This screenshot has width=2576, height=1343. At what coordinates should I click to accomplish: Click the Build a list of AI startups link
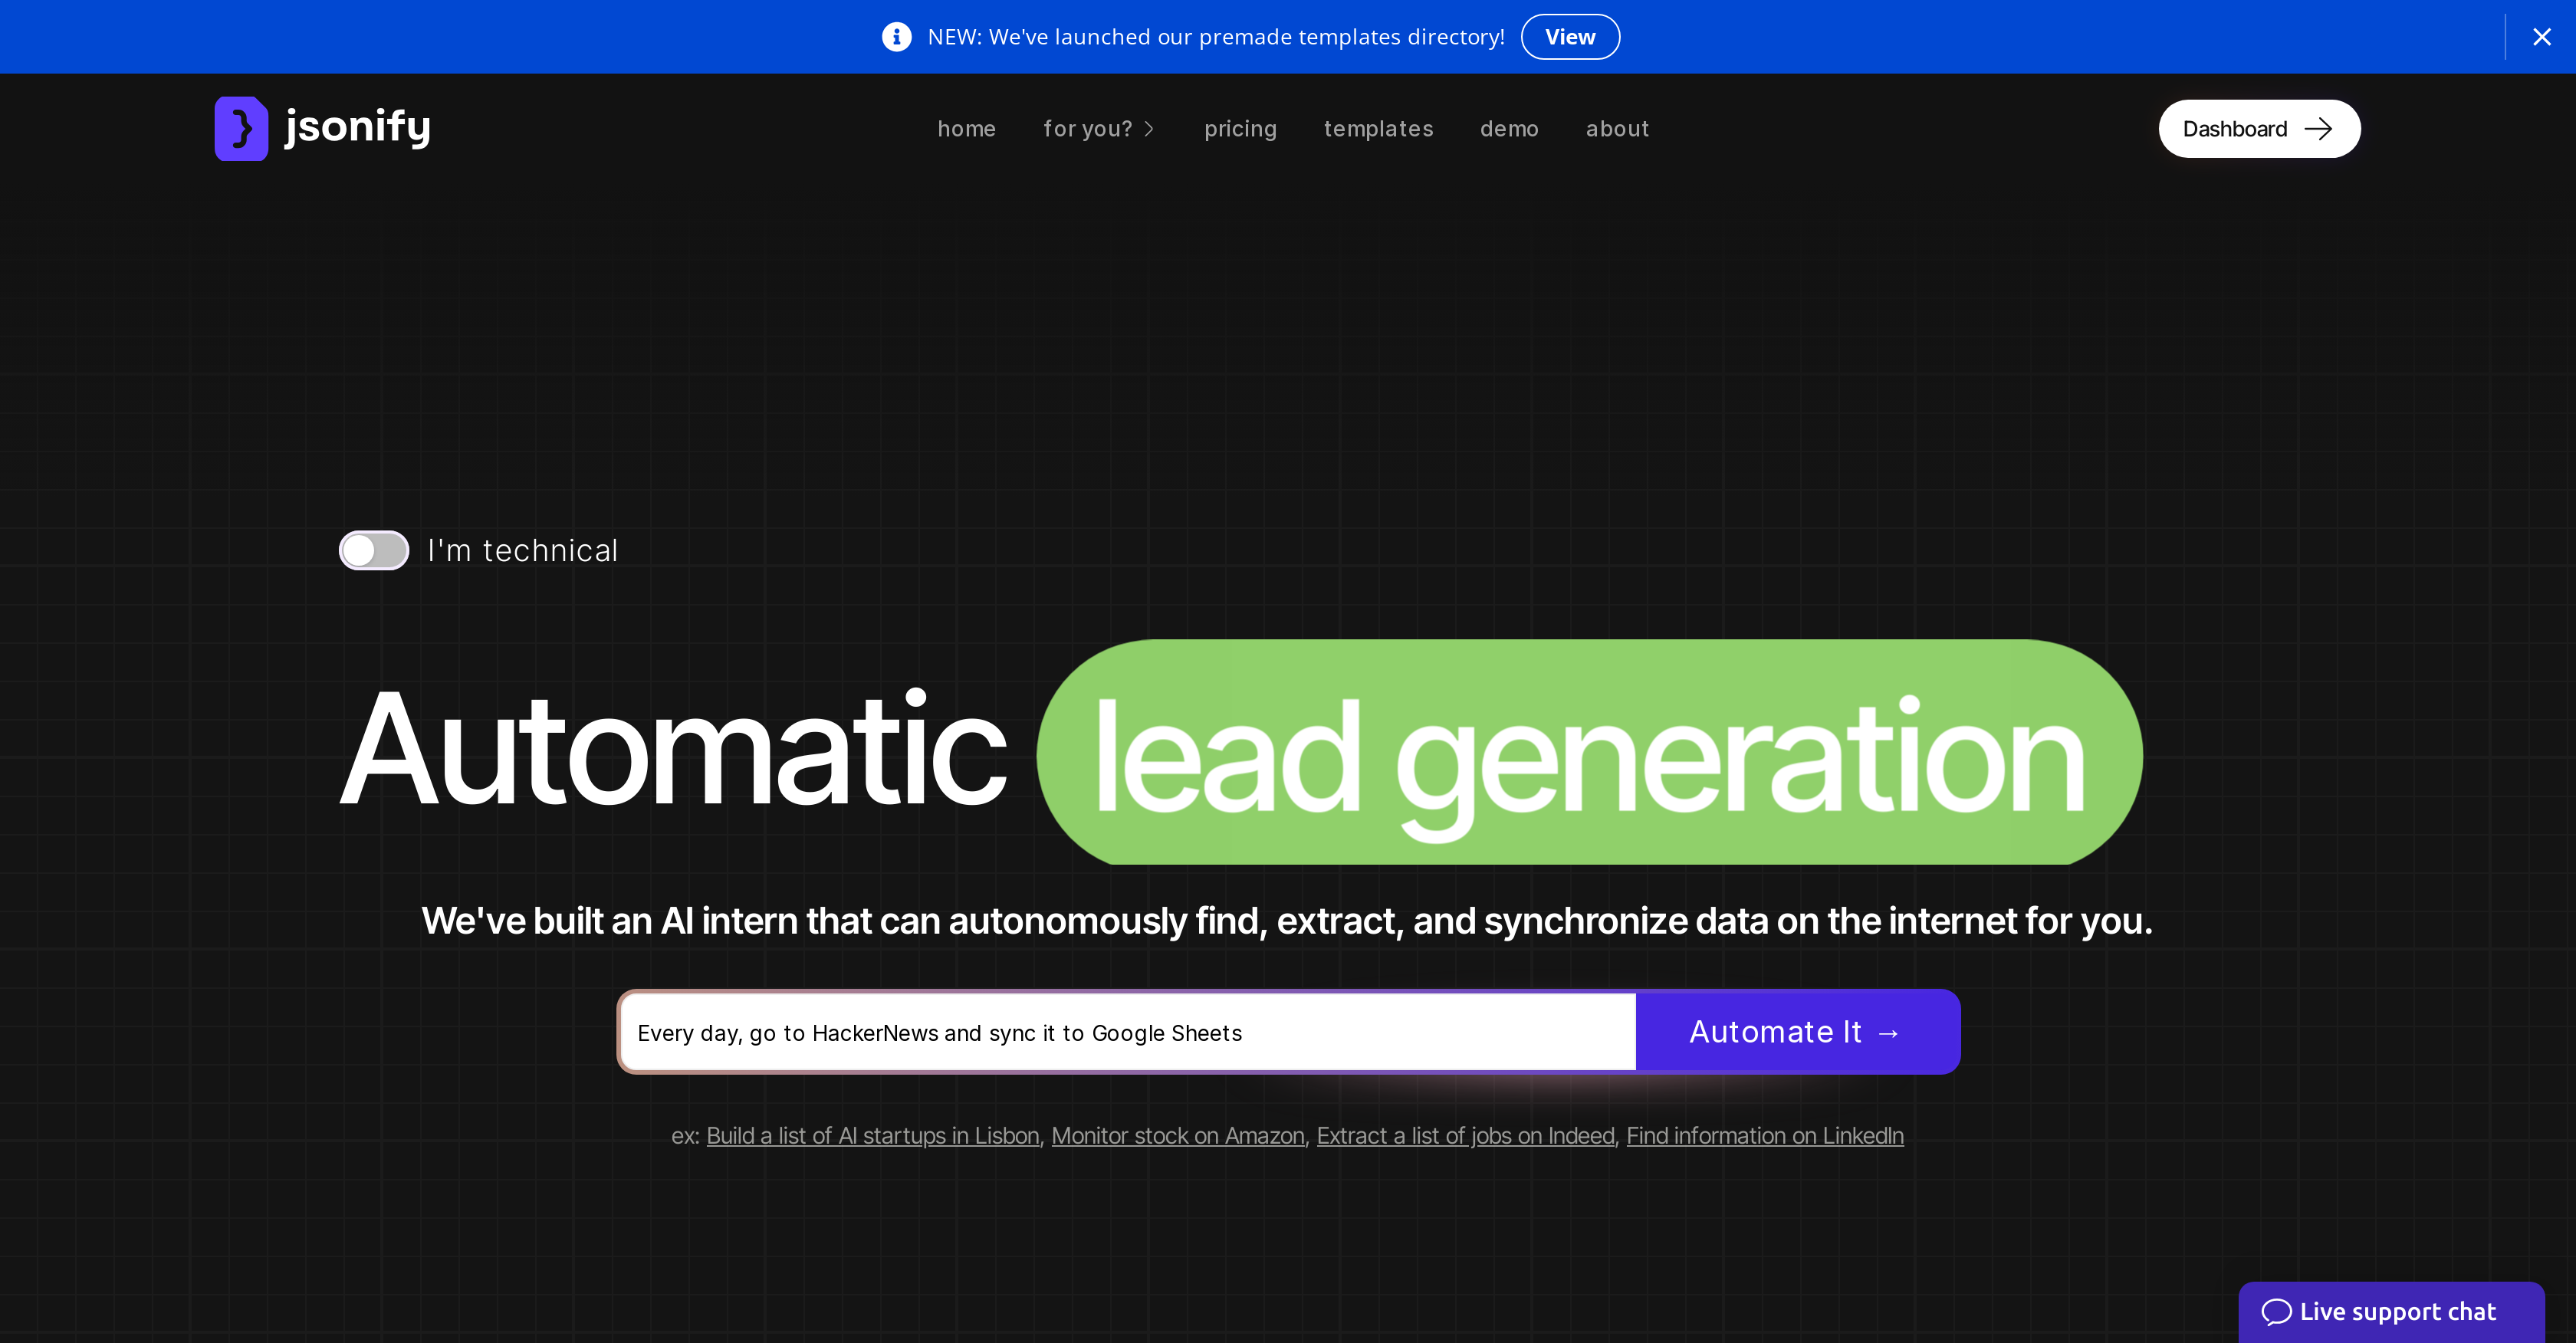872,1135
